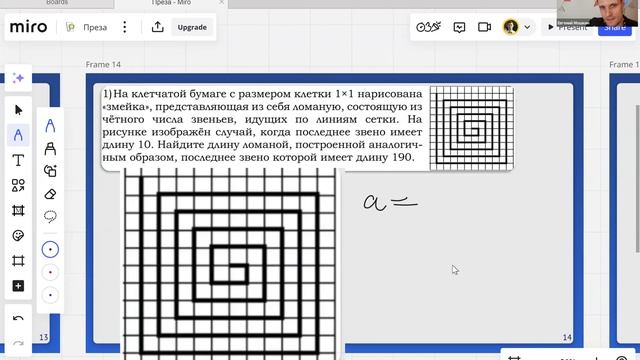Image resolution: width=640 pixels, height=360 pixels.
Task: Choose the pen in drawing submenu
Action: pos(50,125)
